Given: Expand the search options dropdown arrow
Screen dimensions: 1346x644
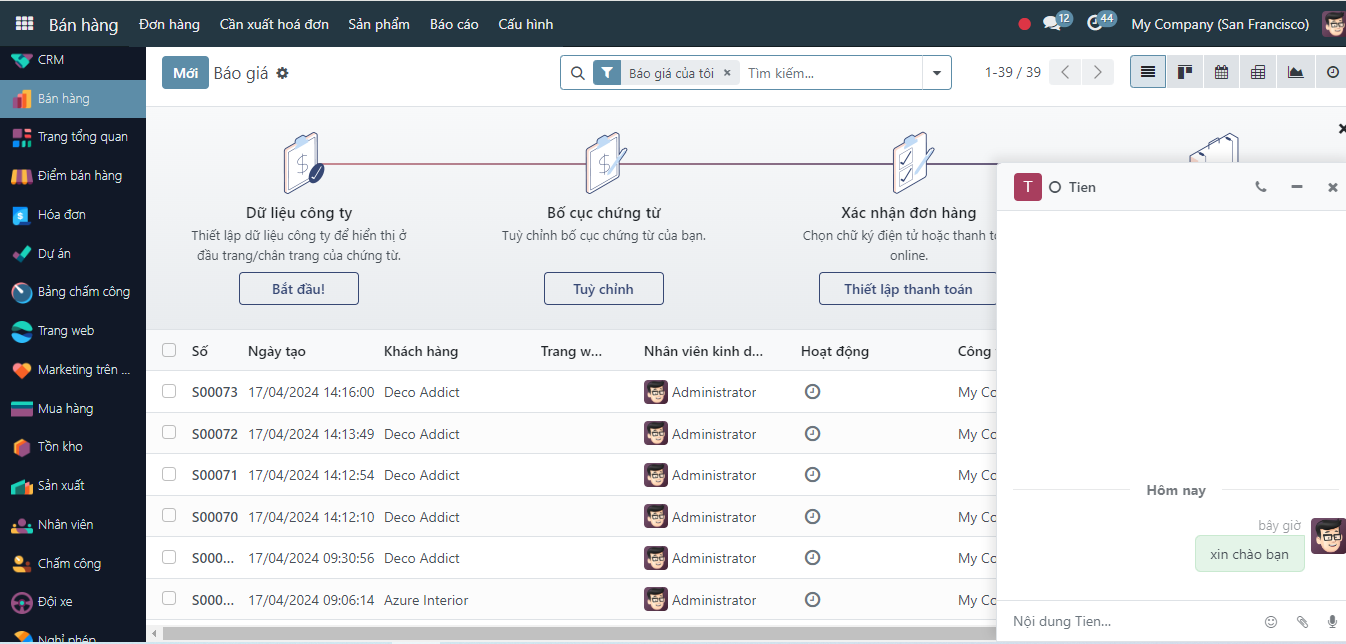Looking at the screenshot, I should tap(937, 73).
